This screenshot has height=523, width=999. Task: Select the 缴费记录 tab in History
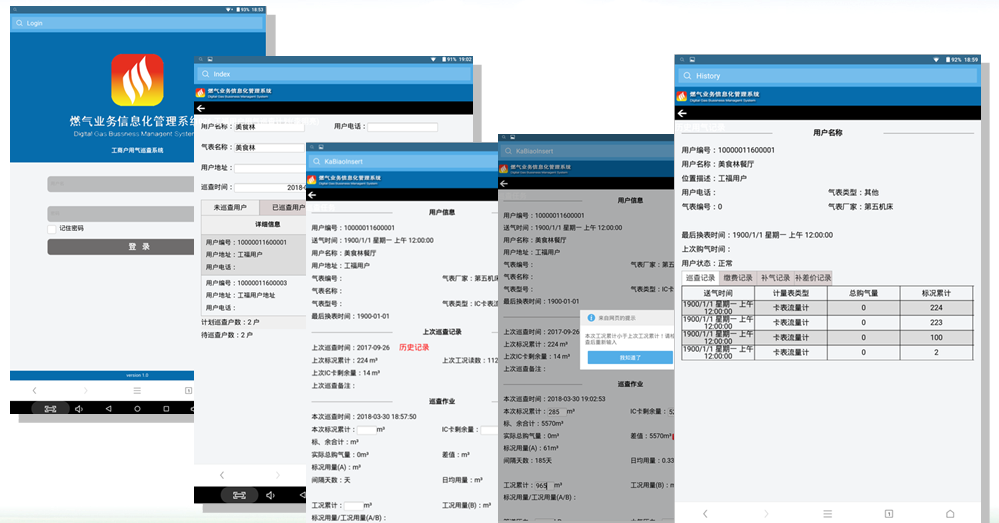[738, 278]
